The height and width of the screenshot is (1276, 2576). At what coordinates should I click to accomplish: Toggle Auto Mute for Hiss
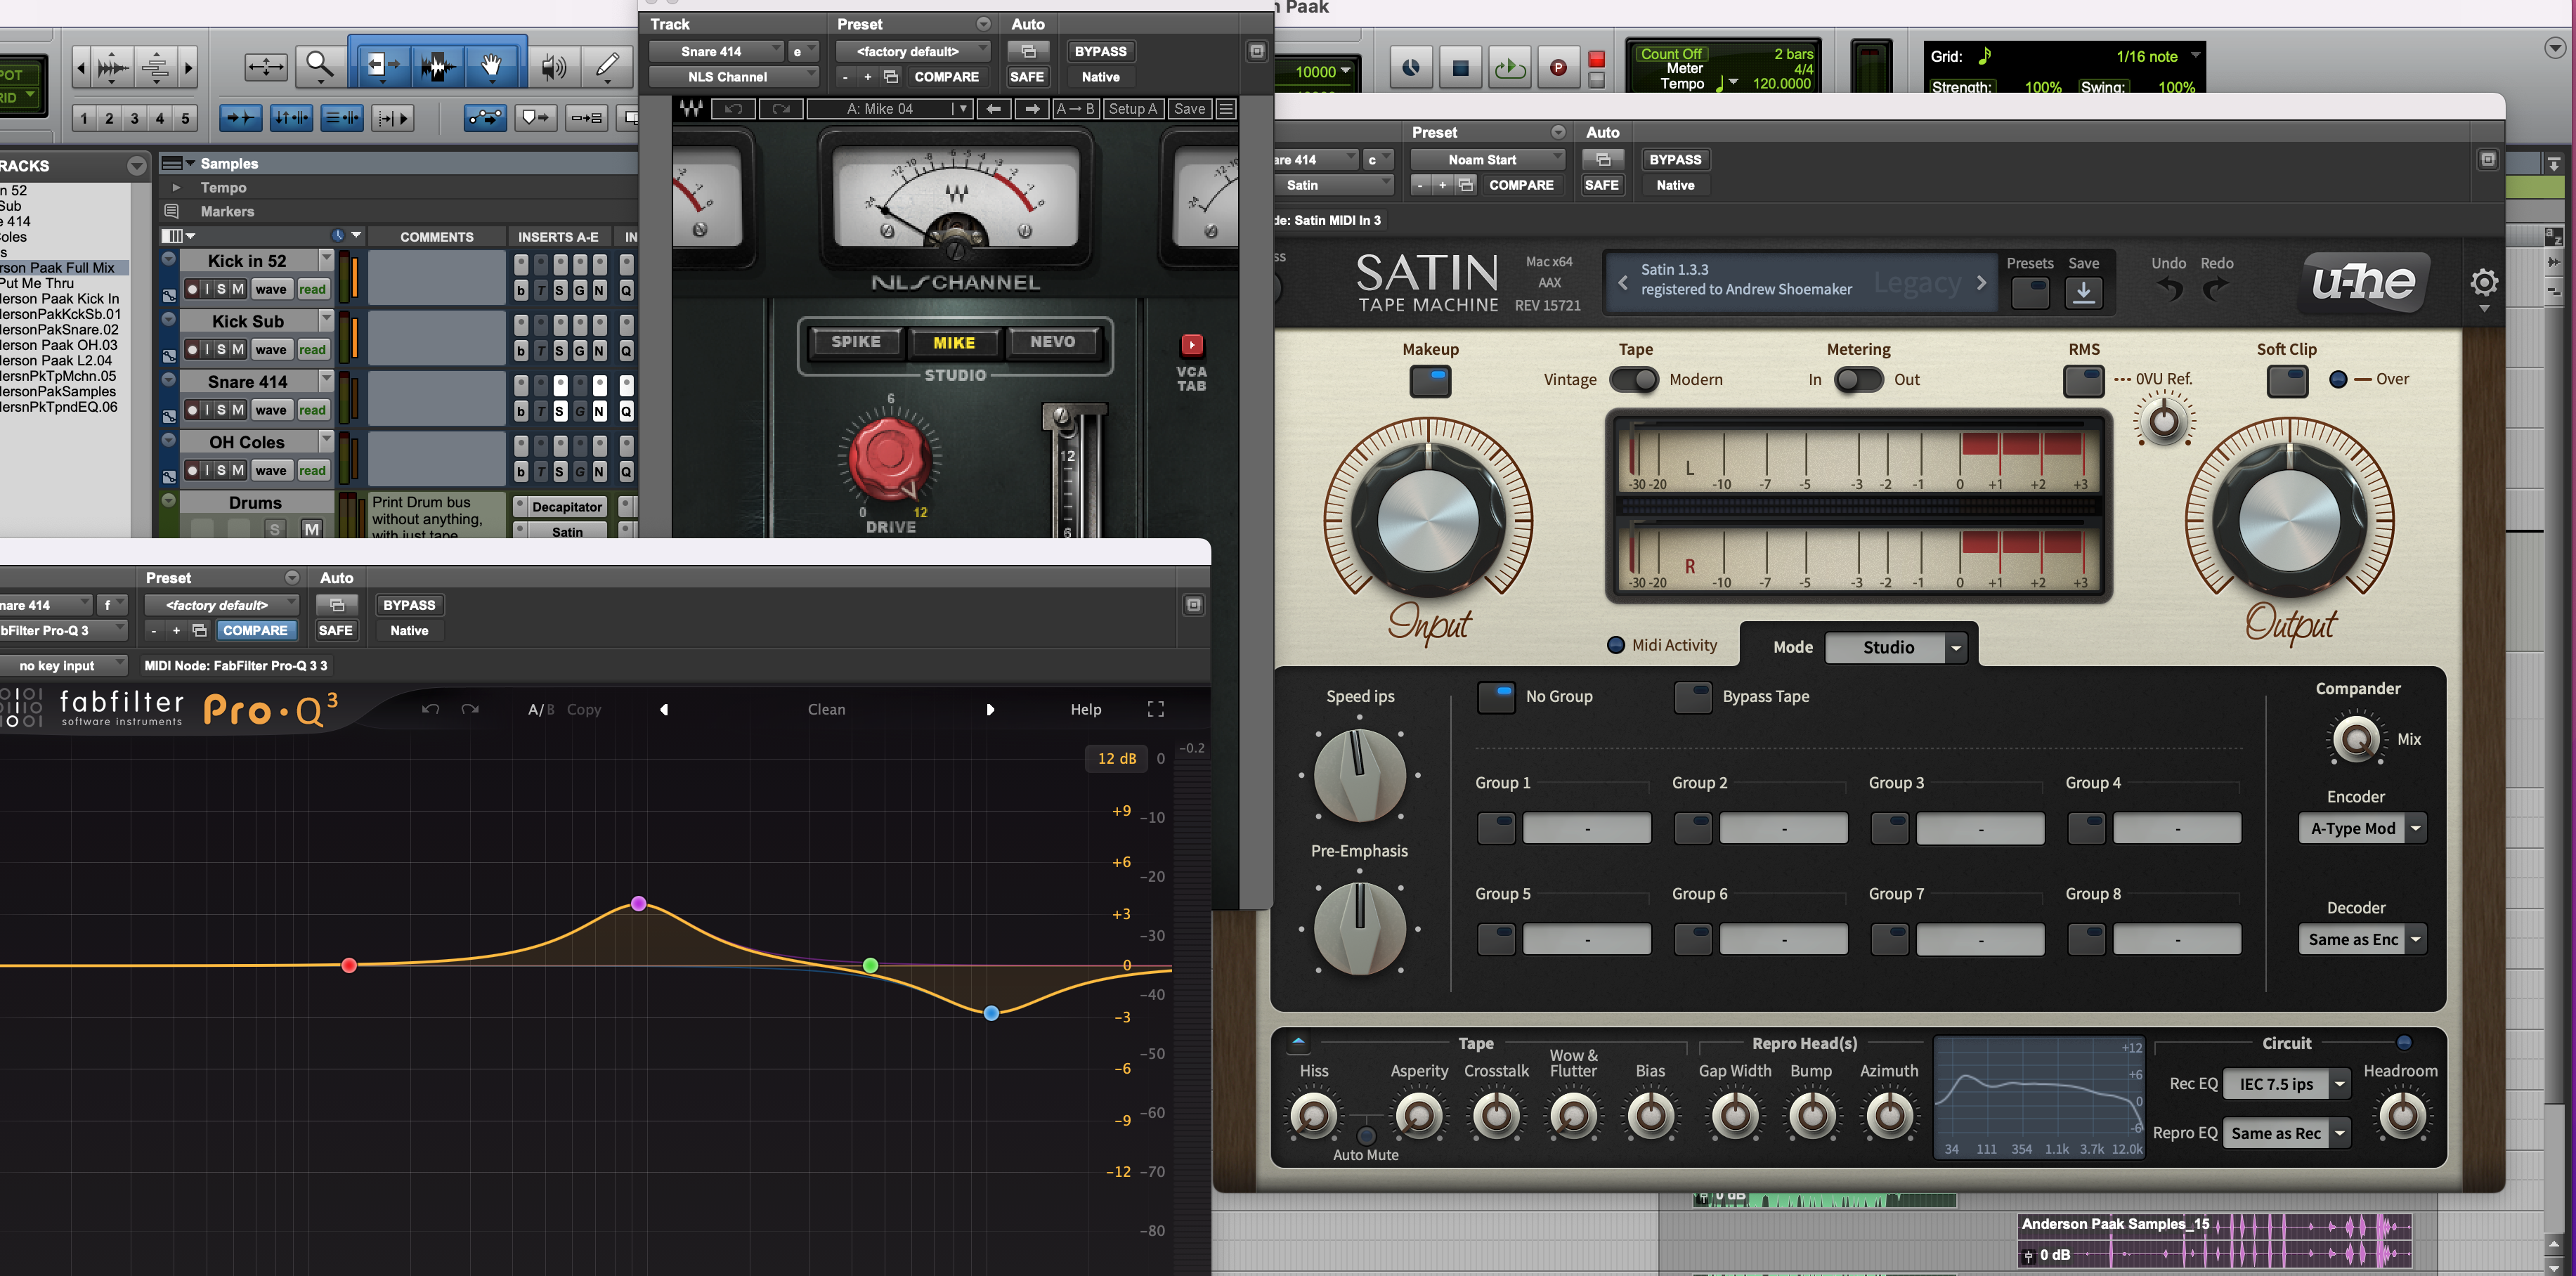(1366, 1135)
